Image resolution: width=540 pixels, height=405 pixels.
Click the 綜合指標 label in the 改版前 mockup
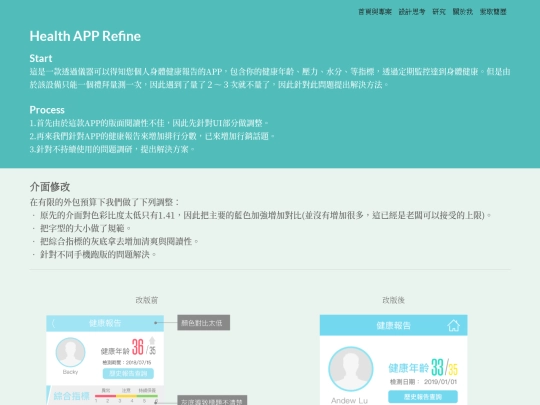click(x=72, y=396)
